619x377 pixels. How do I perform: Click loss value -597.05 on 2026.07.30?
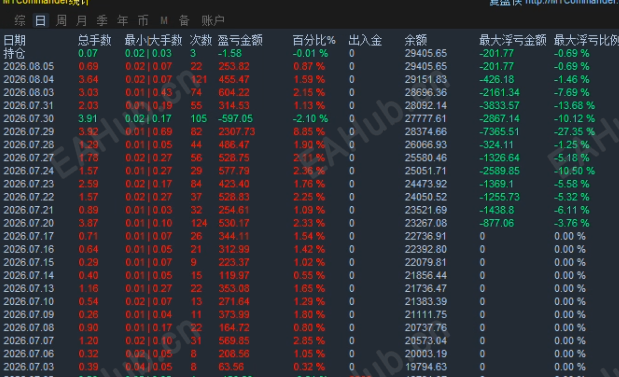[236, 118]
